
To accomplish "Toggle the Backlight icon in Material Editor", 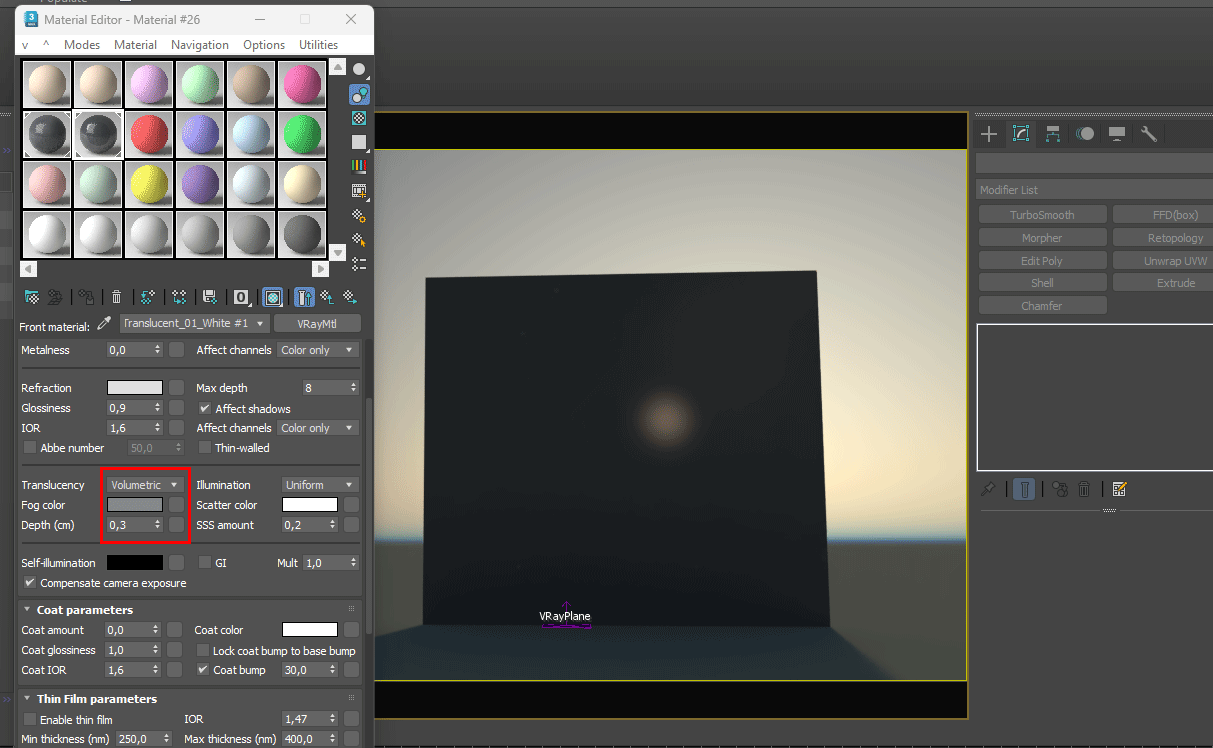I will 359,95.
